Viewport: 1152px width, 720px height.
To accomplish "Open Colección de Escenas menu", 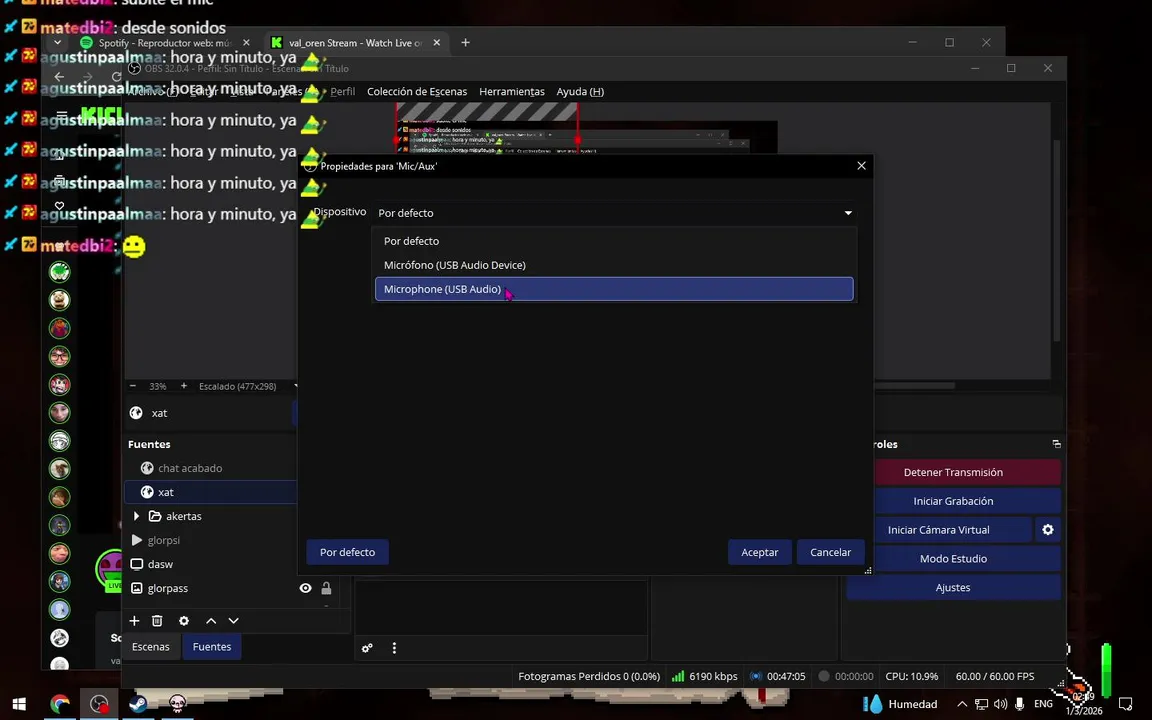I will click(x=417, y=92).
